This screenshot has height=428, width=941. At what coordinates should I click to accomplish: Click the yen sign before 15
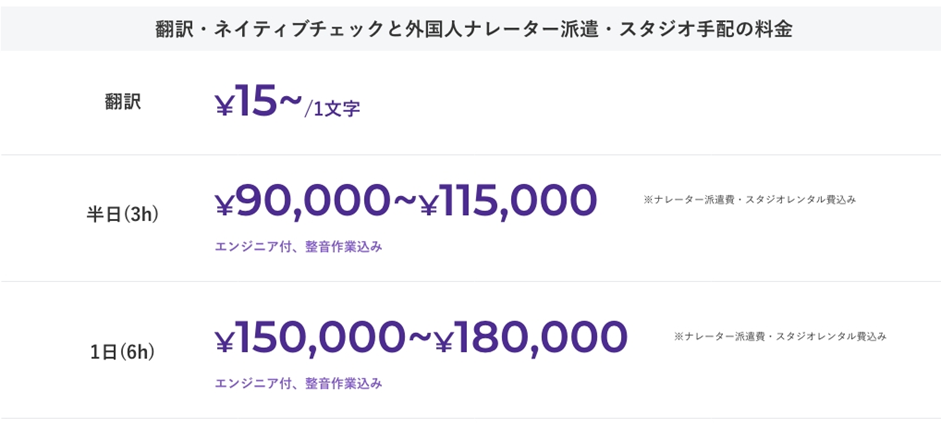[x=224, y=105]
